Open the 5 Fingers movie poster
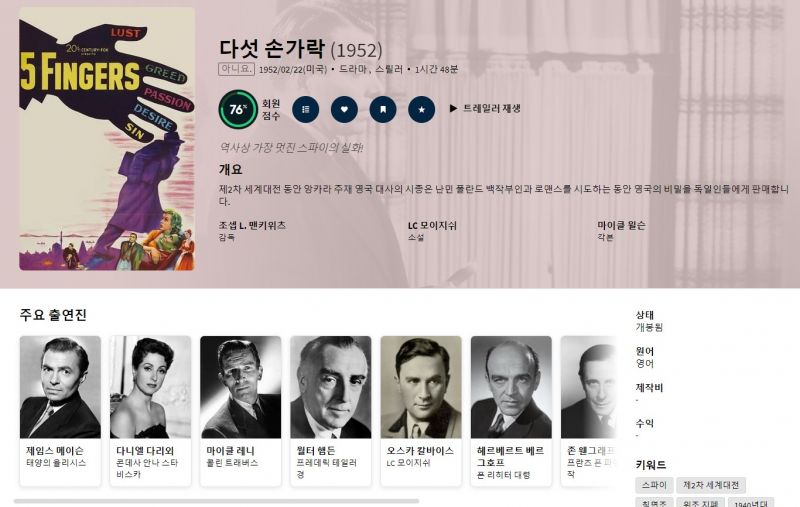 pos(107,139)
